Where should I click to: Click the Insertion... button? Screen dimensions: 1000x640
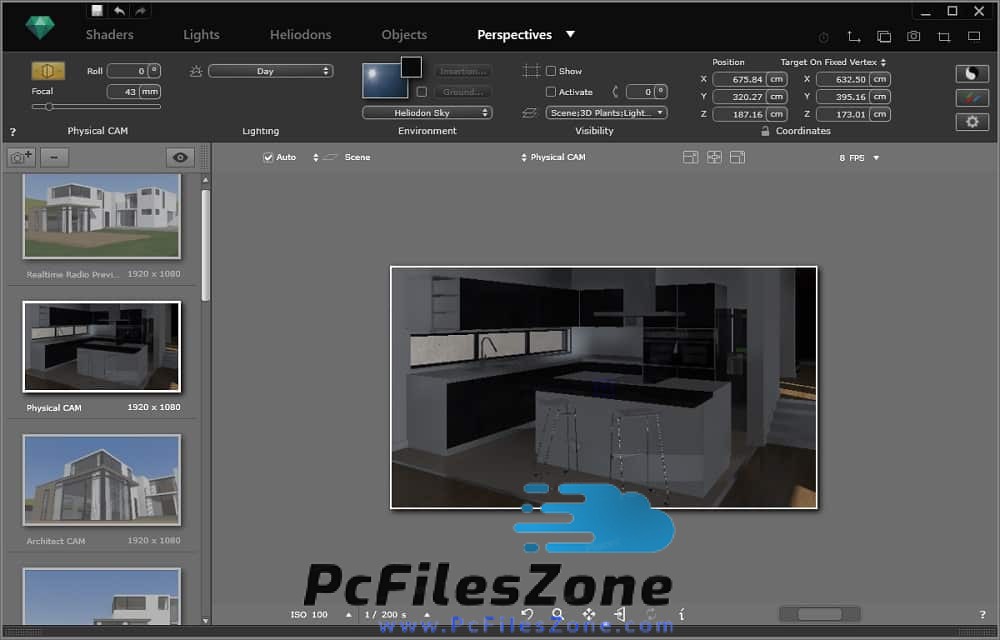tap(462, 71)
